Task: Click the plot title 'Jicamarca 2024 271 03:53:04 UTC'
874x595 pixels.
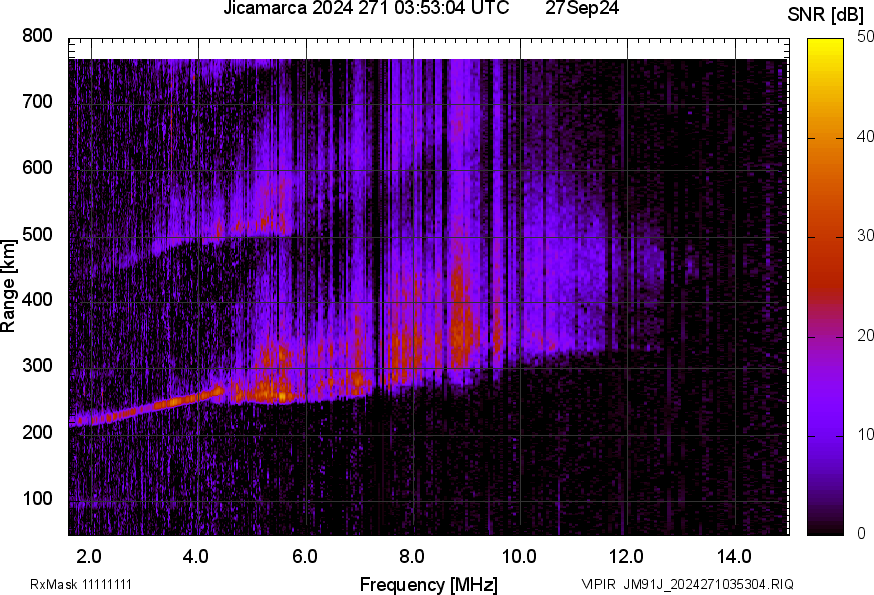Action: (366, 8)
